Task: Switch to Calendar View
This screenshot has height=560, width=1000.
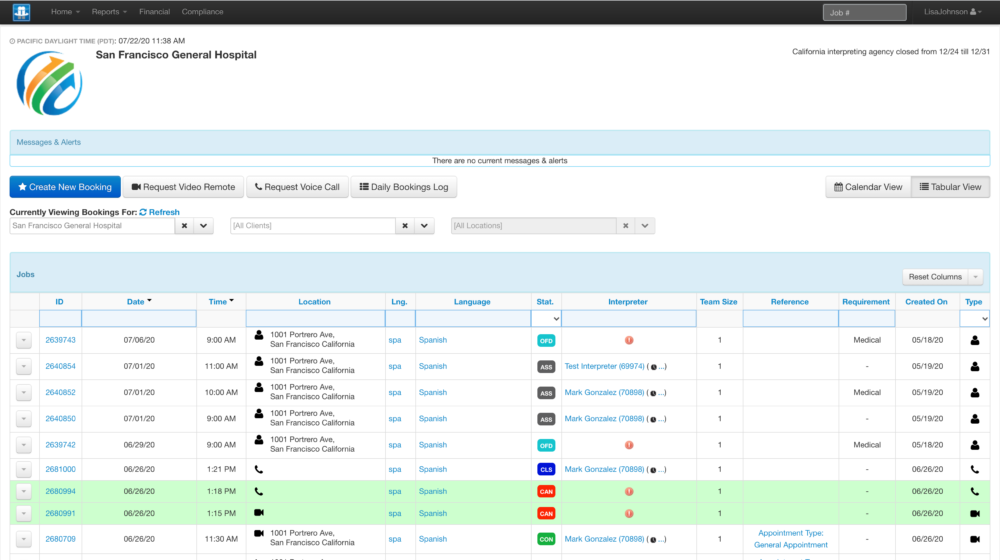Action: pyautogui.click(x=868, y=187)
